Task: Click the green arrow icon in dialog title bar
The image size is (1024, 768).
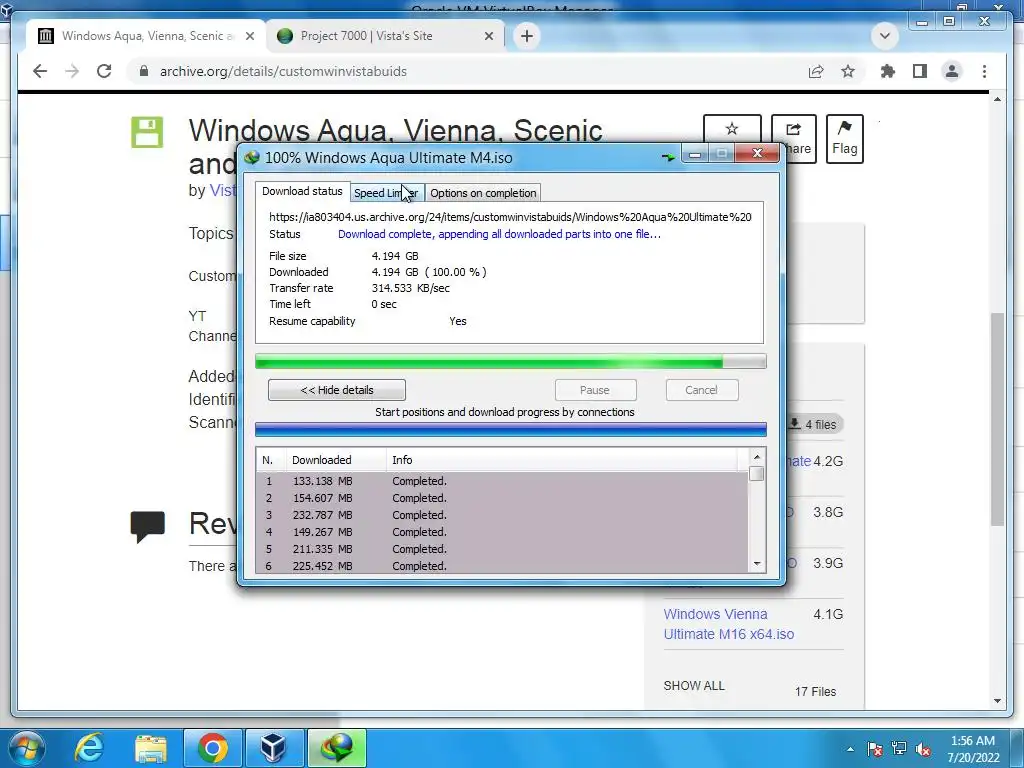Action: [668, 157]
